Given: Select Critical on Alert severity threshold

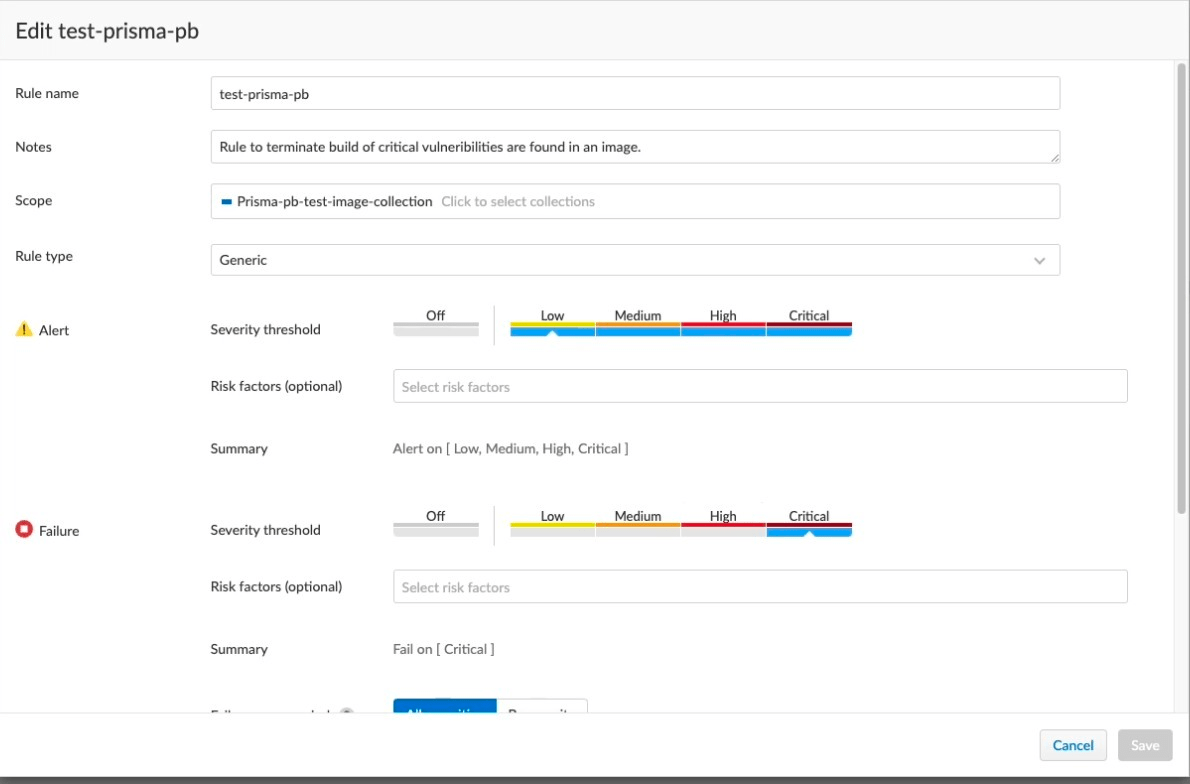Looking at the screenshot, I should (x=809, y=324).
